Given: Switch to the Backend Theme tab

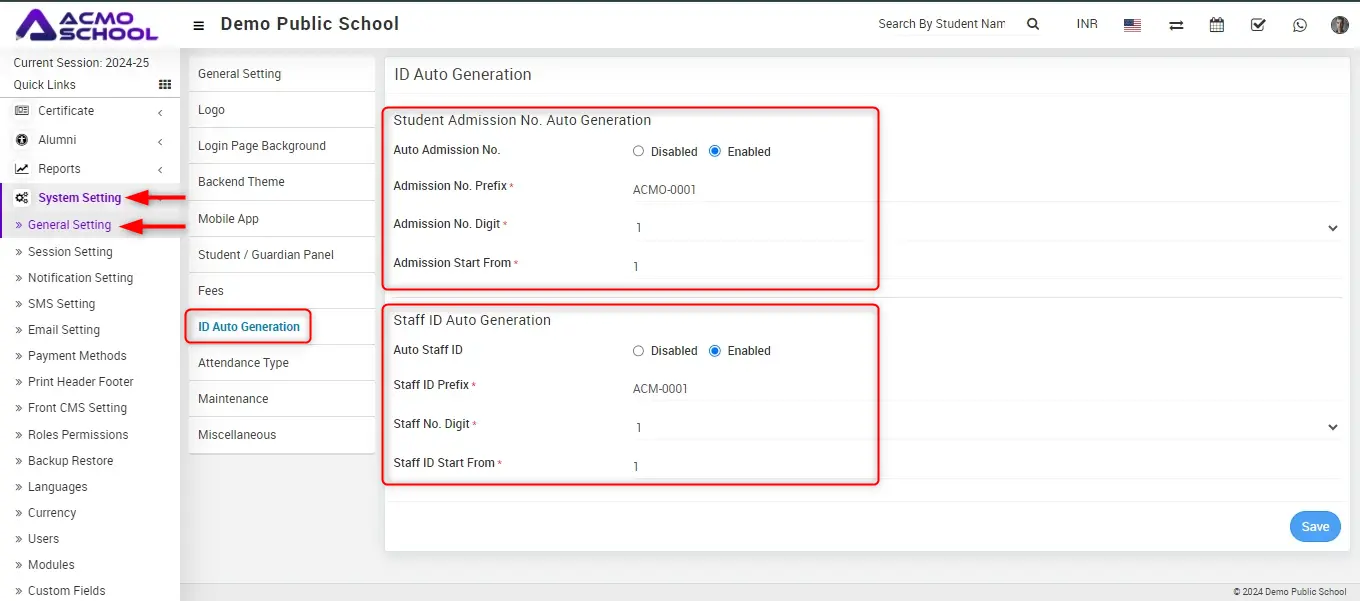Looking at the screenshot, I should (x=241, y=182).
